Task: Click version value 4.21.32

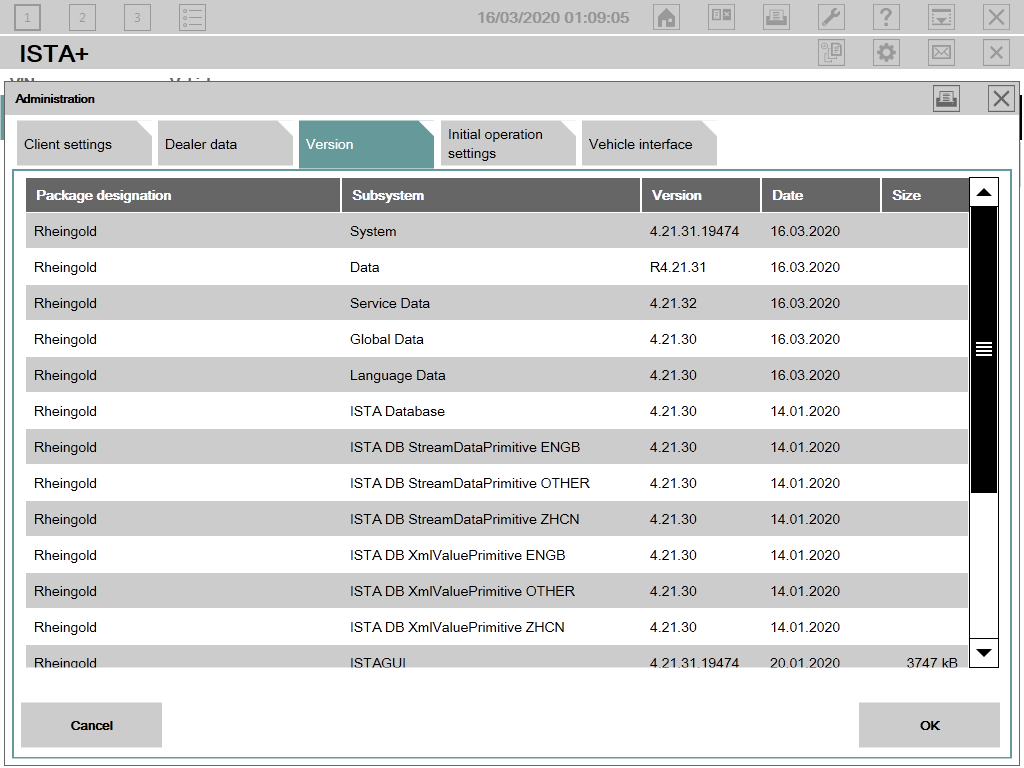Action: [x=673, y=303]
